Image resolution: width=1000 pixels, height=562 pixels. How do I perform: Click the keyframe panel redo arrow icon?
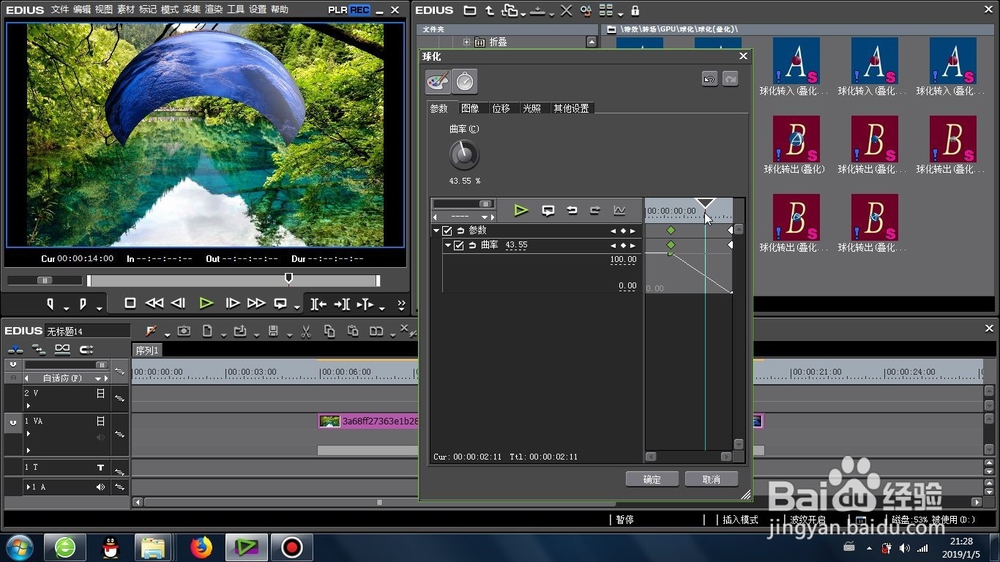pos(594,211)
